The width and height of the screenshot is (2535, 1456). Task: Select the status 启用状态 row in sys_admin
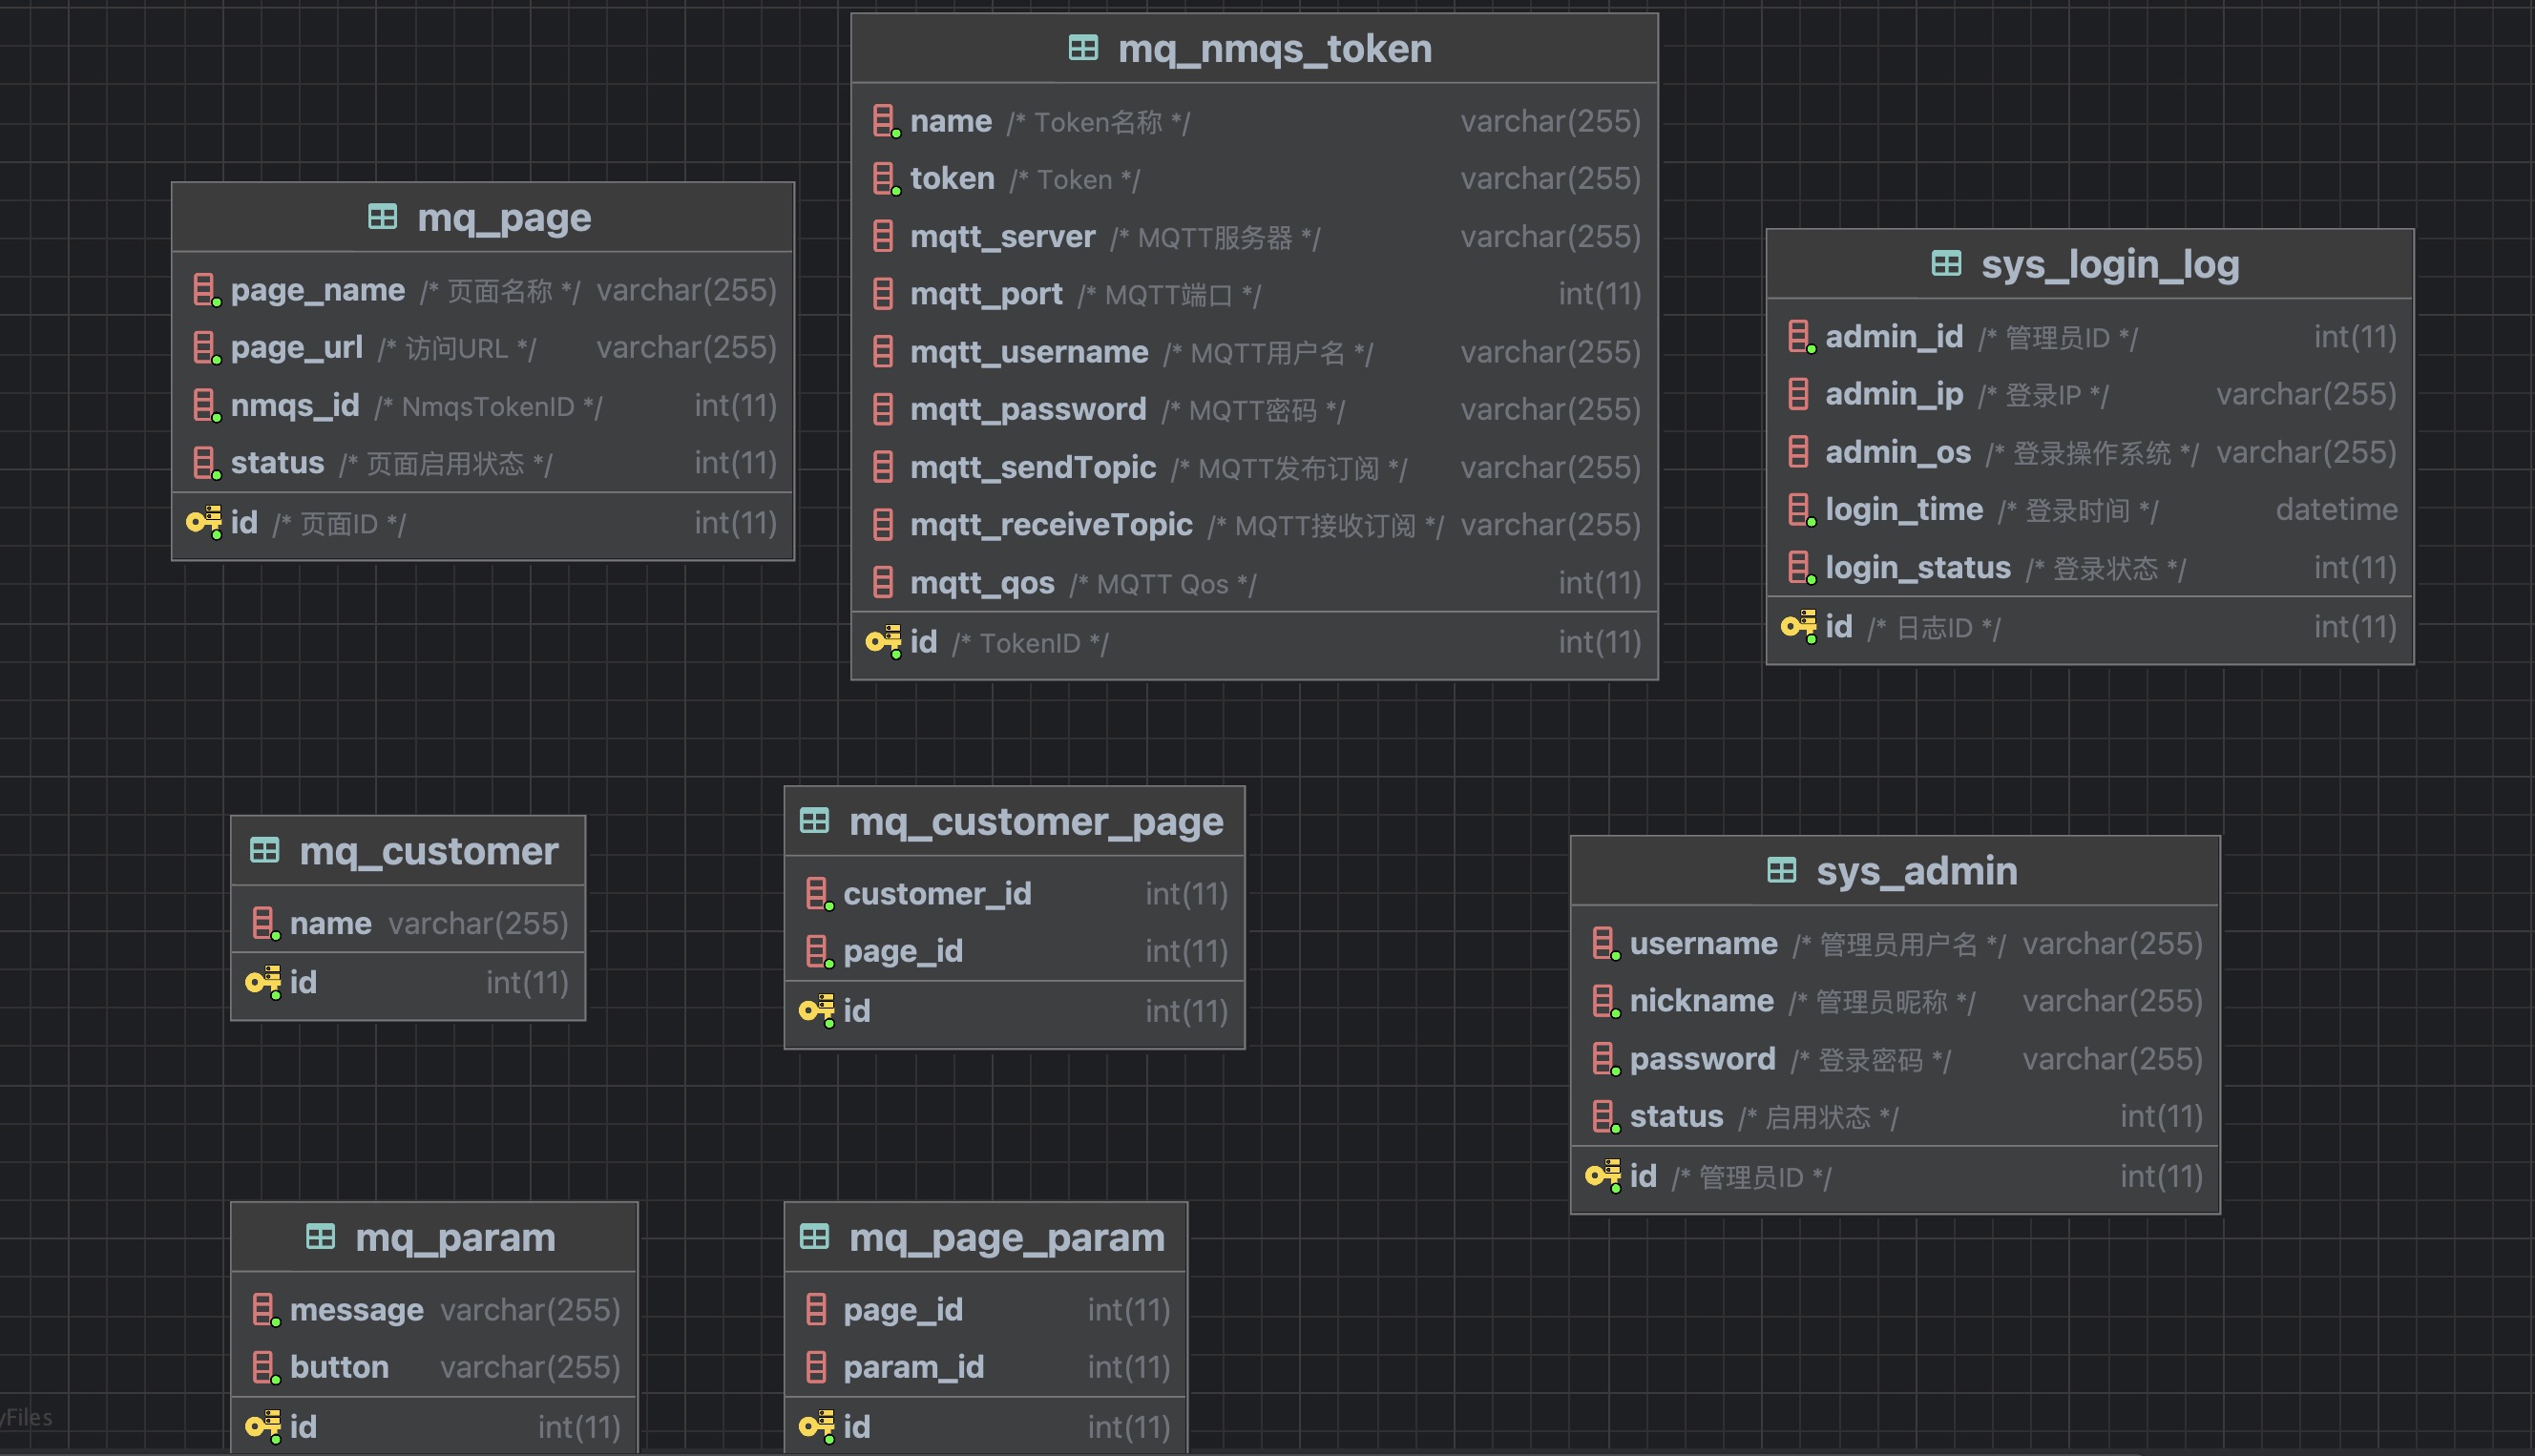(1895, 1116)
